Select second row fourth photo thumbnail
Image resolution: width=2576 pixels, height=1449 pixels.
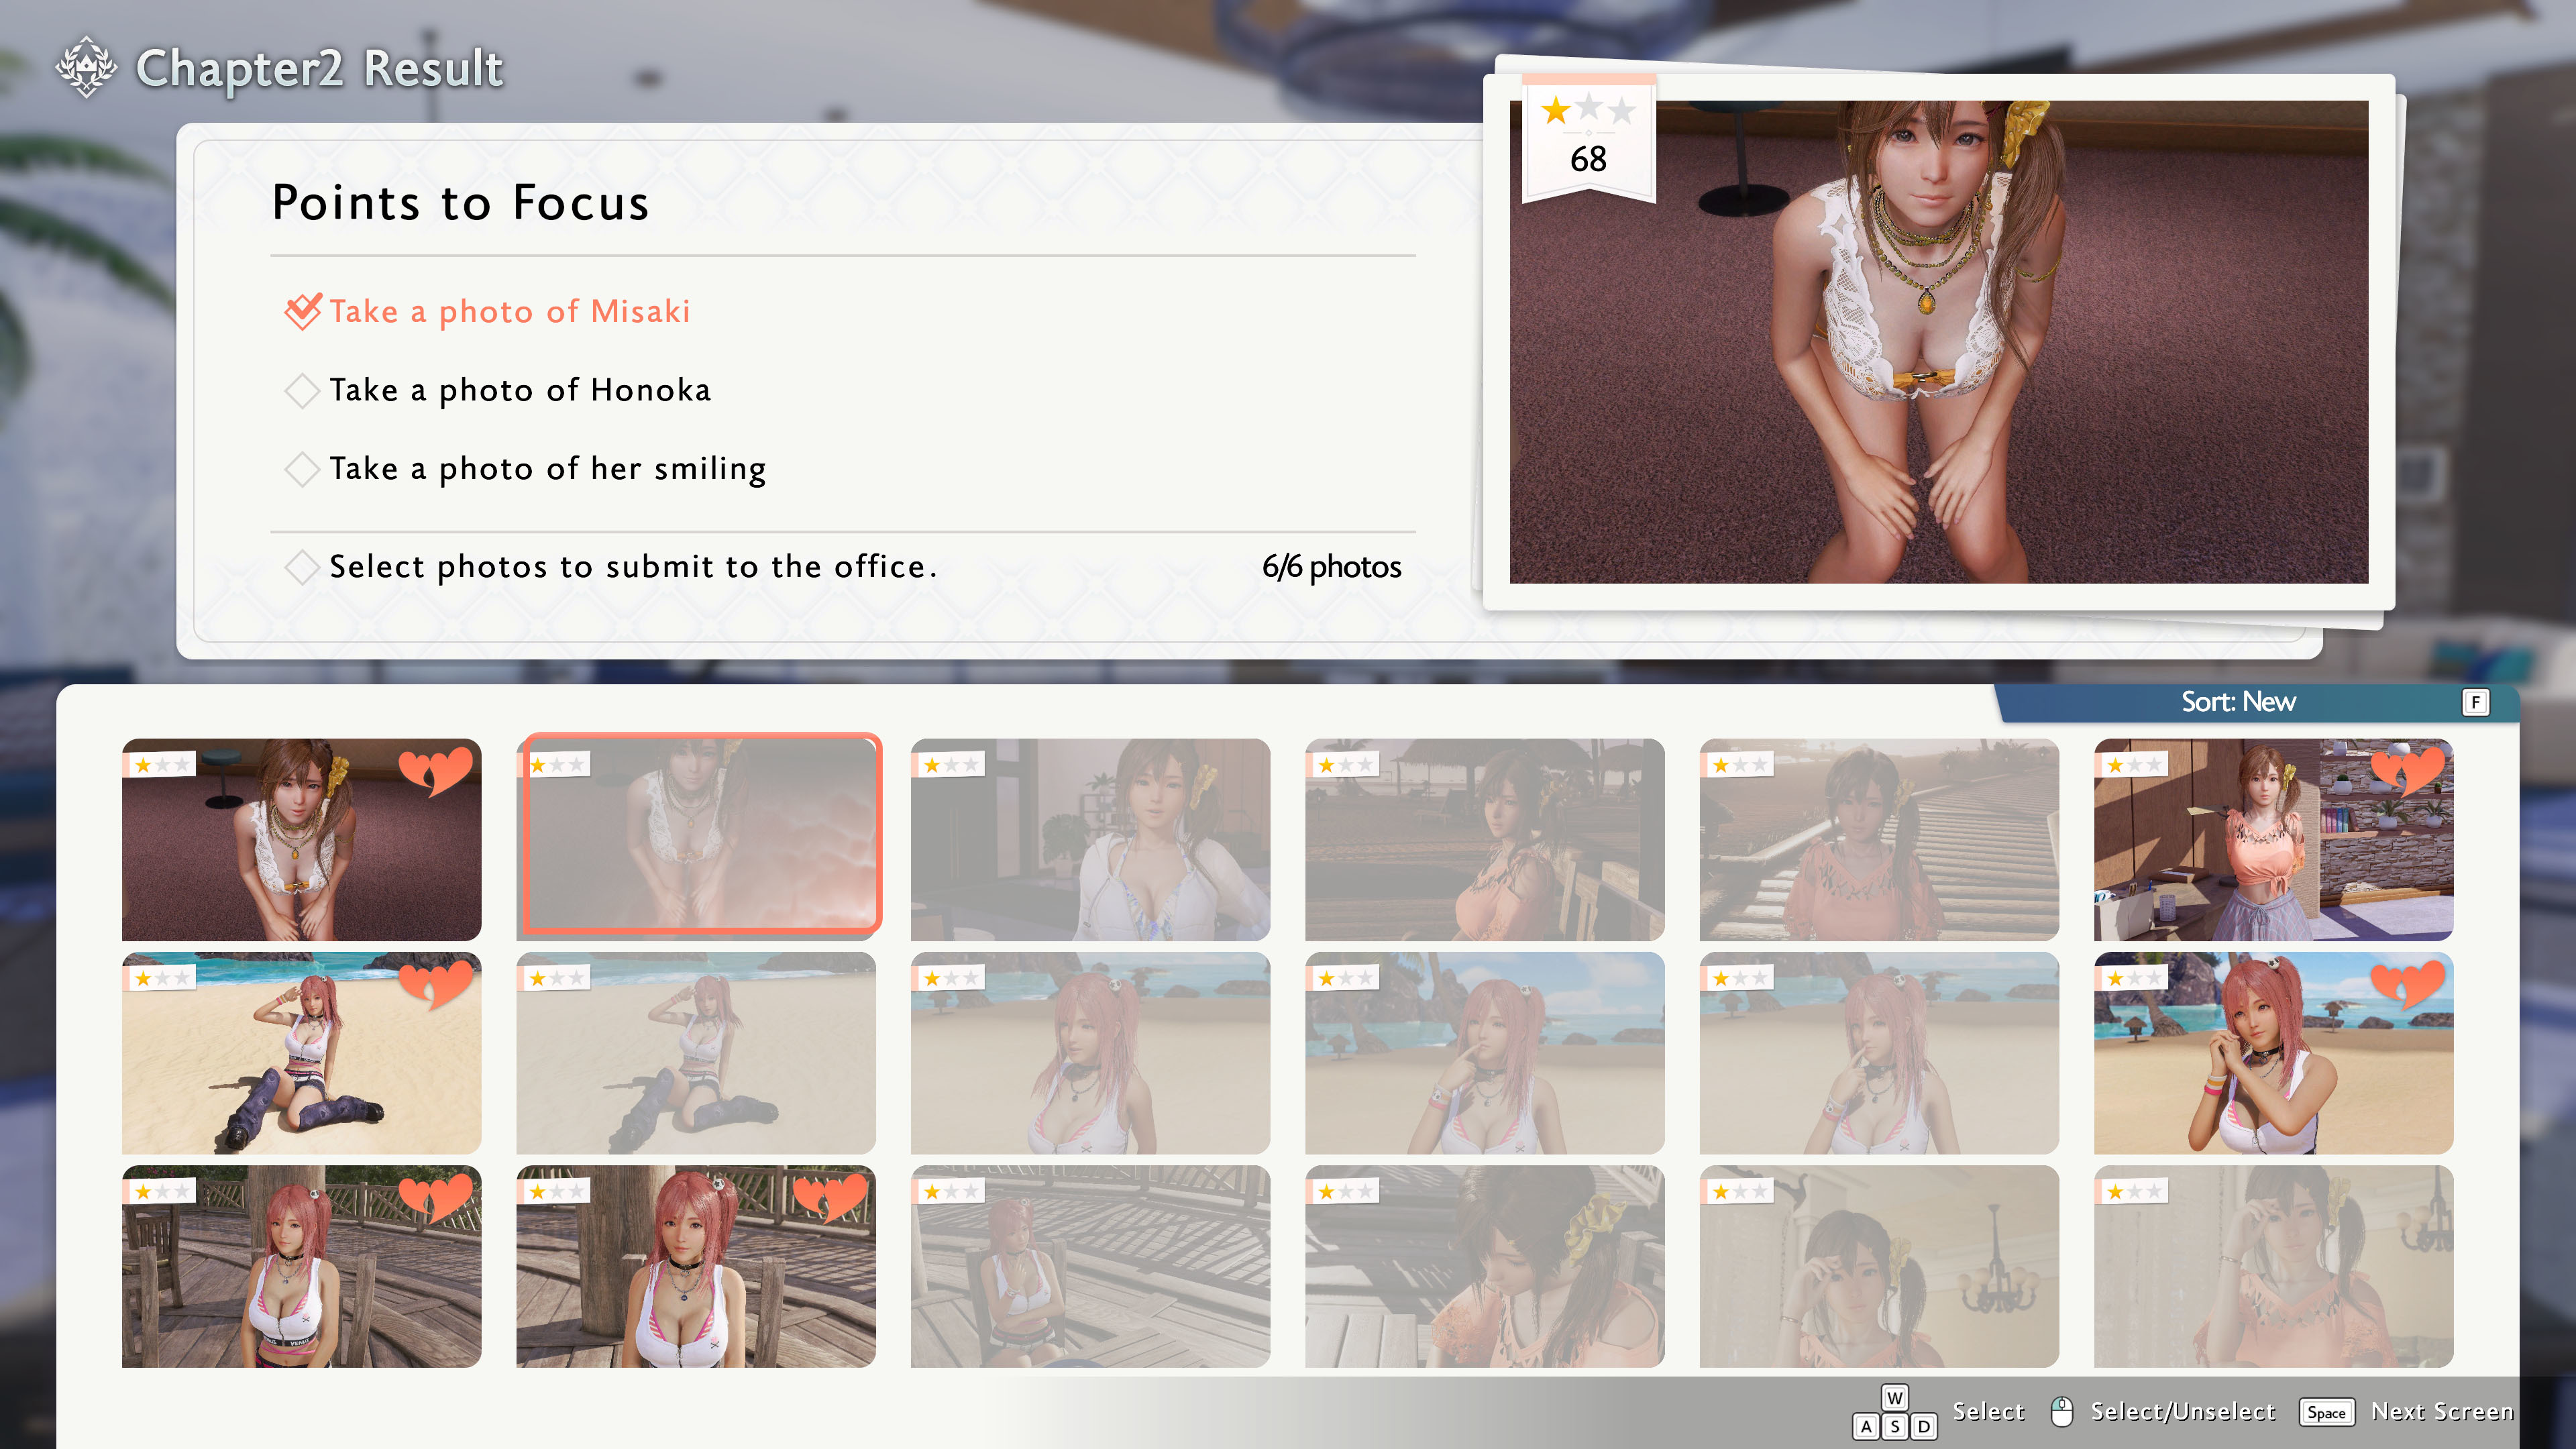point(1485,1053)
